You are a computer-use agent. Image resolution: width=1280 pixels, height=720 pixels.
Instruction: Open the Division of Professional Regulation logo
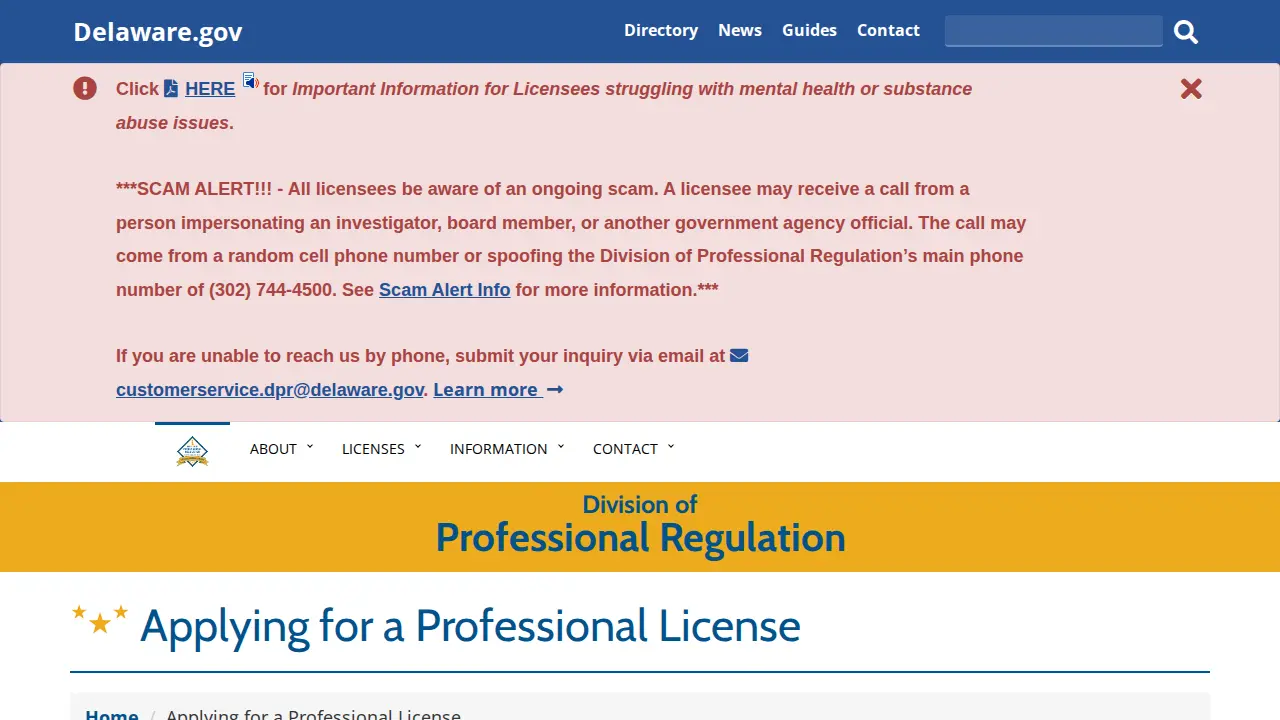(192, 451)
